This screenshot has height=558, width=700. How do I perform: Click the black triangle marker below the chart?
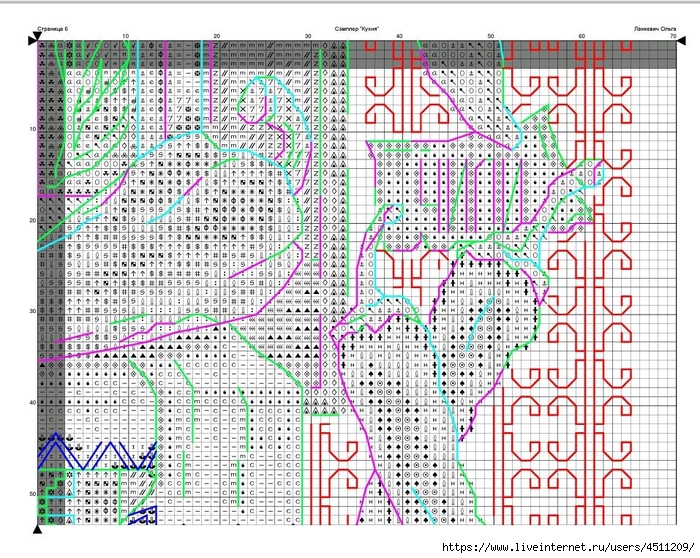click(x=38, y=529)
